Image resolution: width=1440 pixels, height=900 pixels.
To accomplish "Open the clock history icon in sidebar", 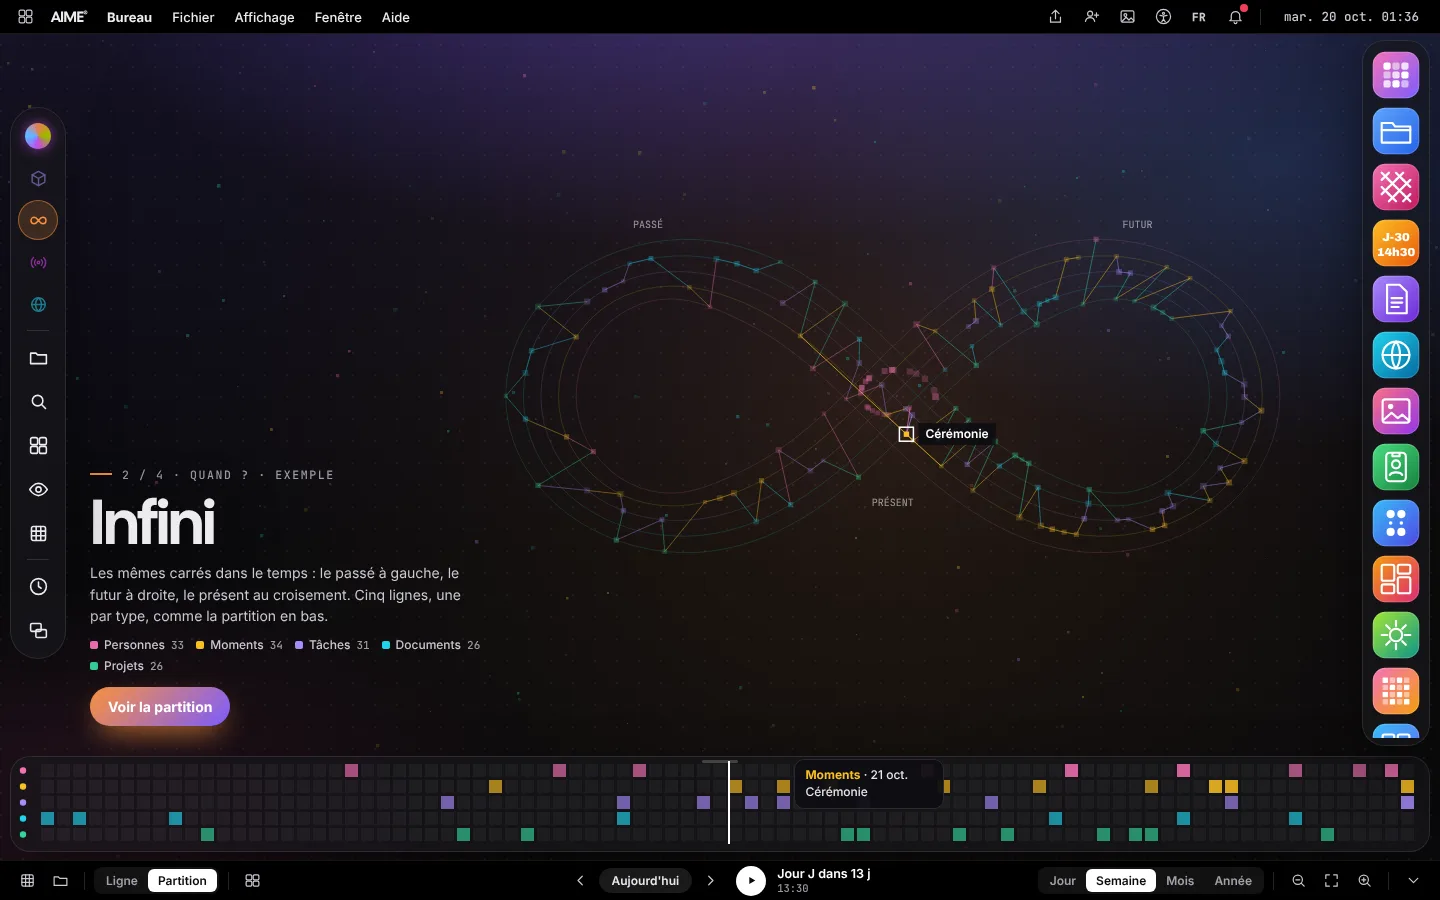I will pos(38,586).
